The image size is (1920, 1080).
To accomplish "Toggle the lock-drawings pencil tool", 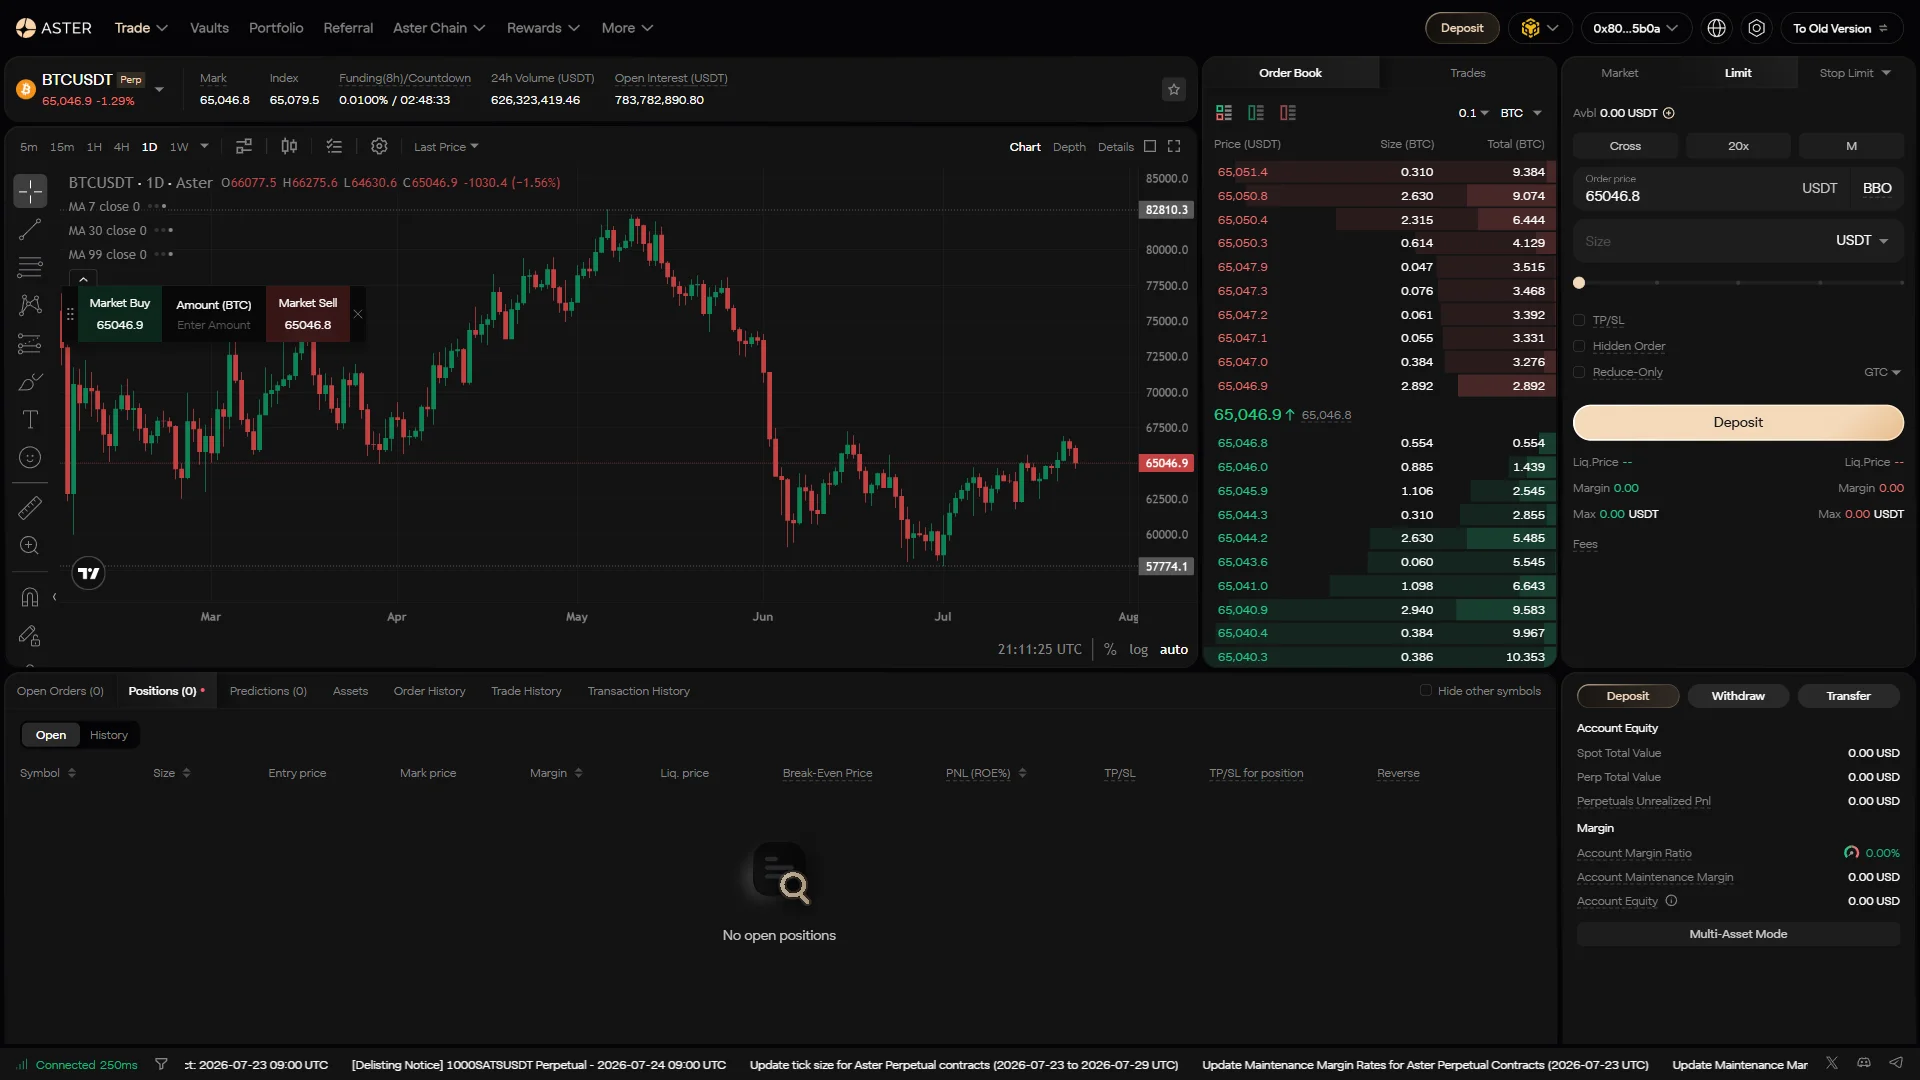I will click(30, 636).
